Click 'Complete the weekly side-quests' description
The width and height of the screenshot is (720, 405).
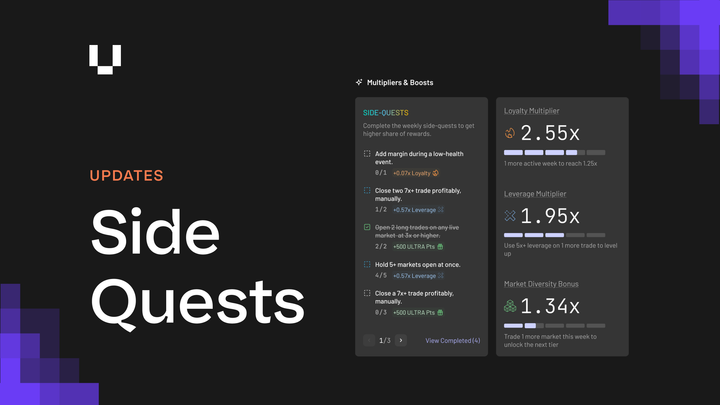coord(418,129)
